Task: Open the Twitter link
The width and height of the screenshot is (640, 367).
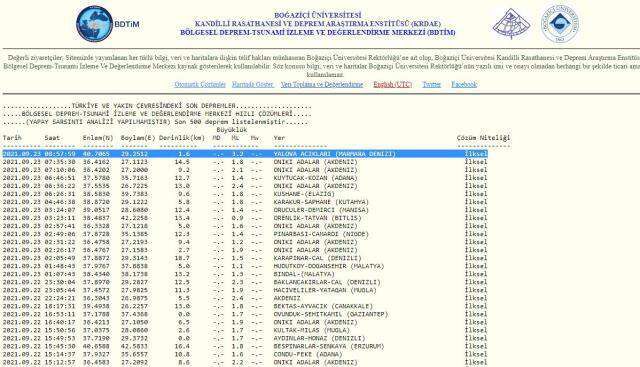Action: coord(431,85)
